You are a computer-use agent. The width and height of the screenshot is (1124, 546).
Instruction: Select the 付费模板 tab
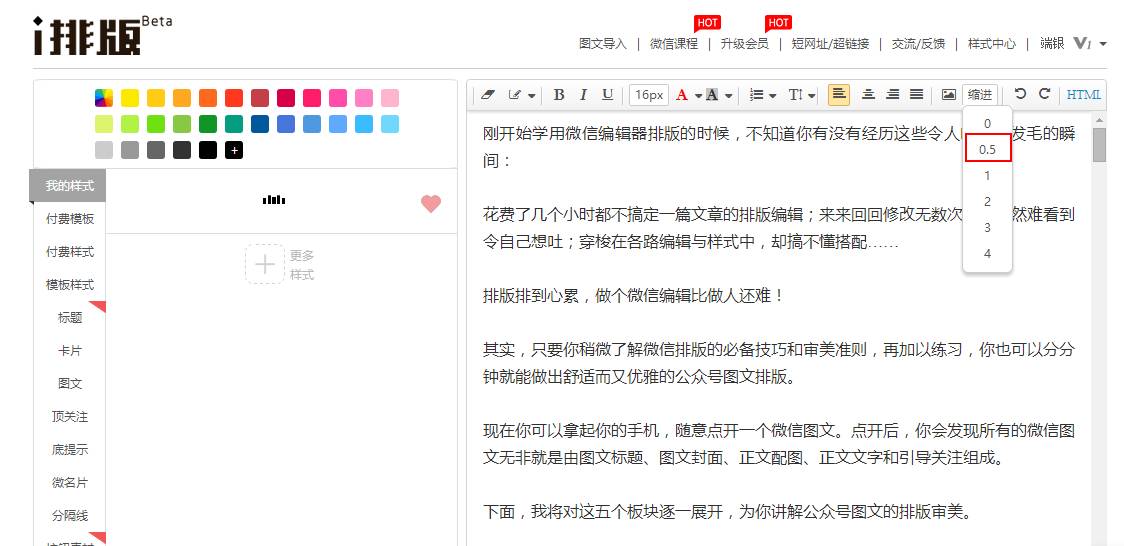tap(70, 219)
